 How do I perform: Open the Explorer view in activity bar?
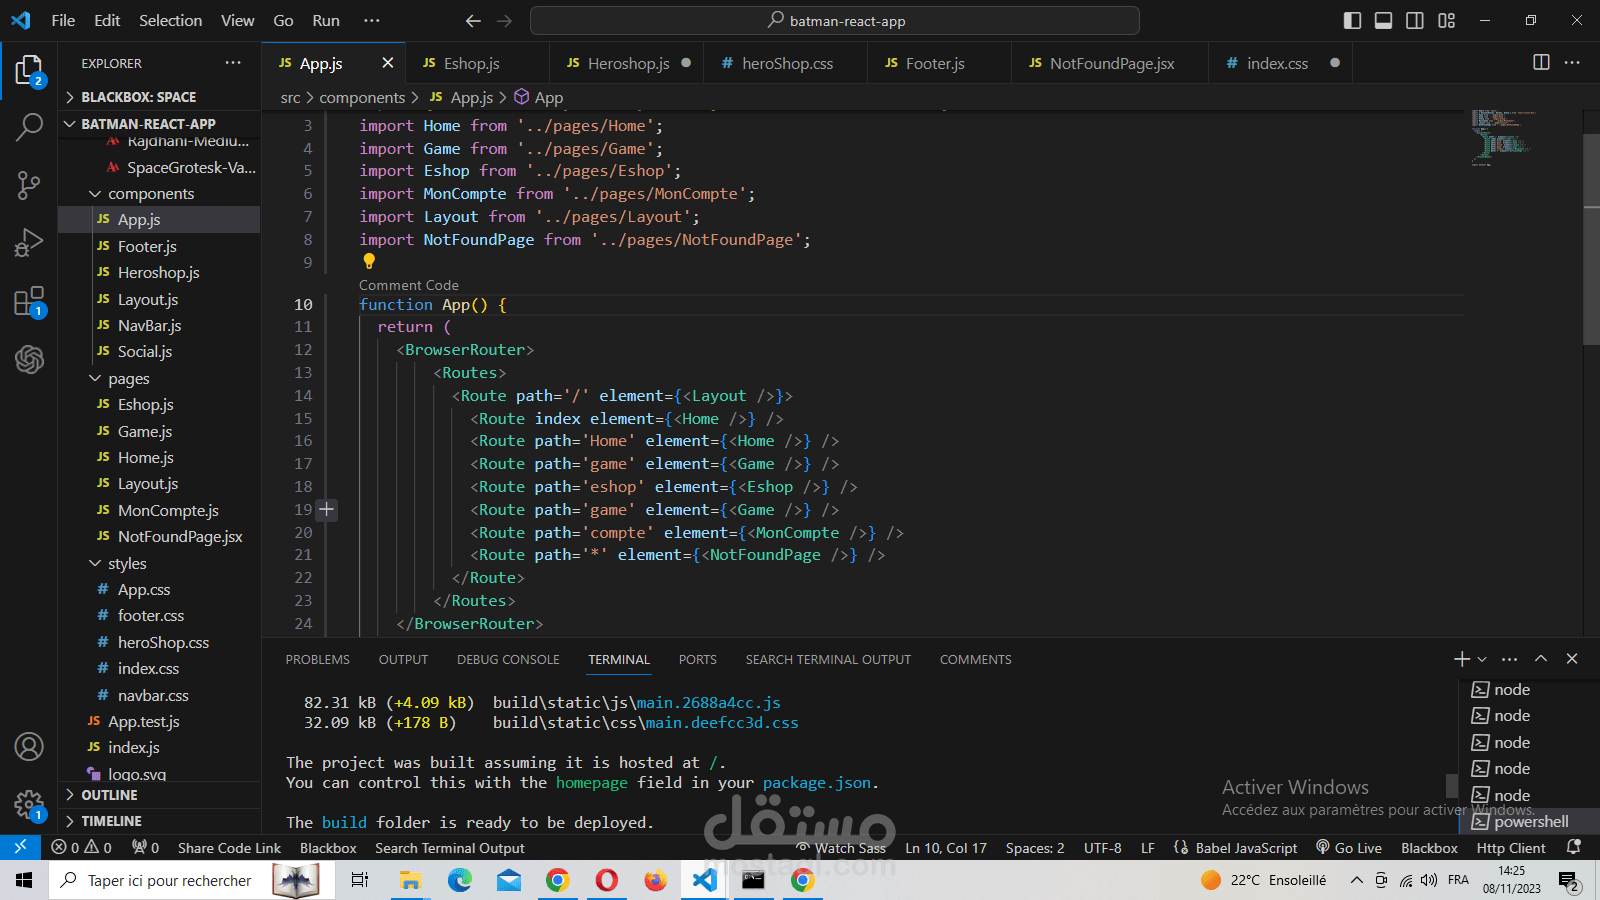[29, 71]
